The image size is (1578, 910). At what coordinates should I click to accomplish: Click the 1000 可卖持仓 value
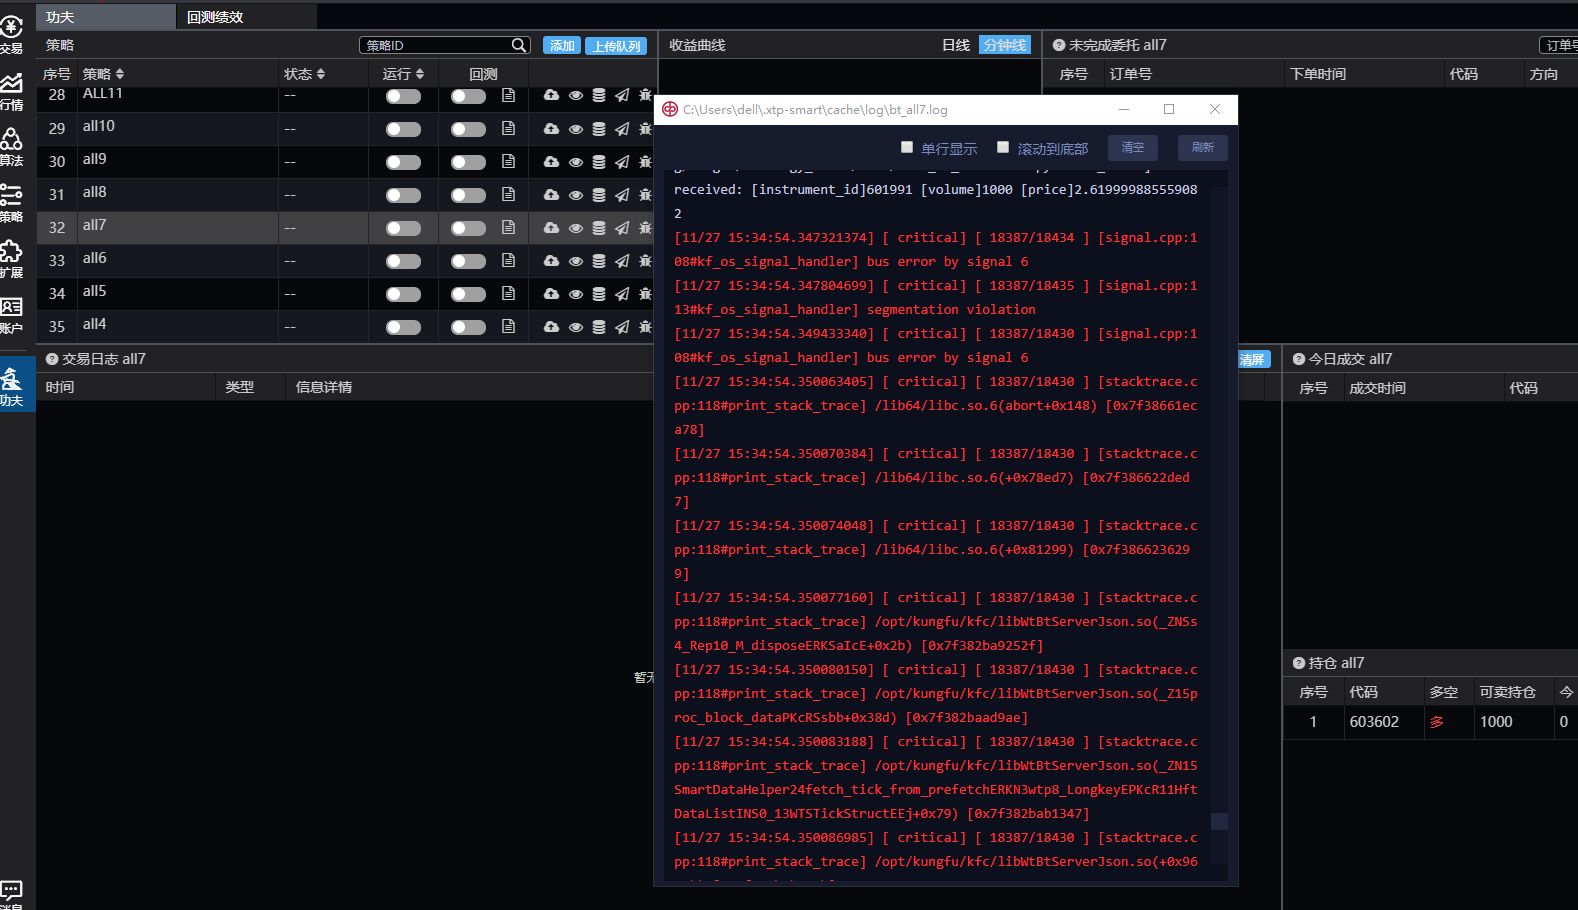coord(1496,722)
